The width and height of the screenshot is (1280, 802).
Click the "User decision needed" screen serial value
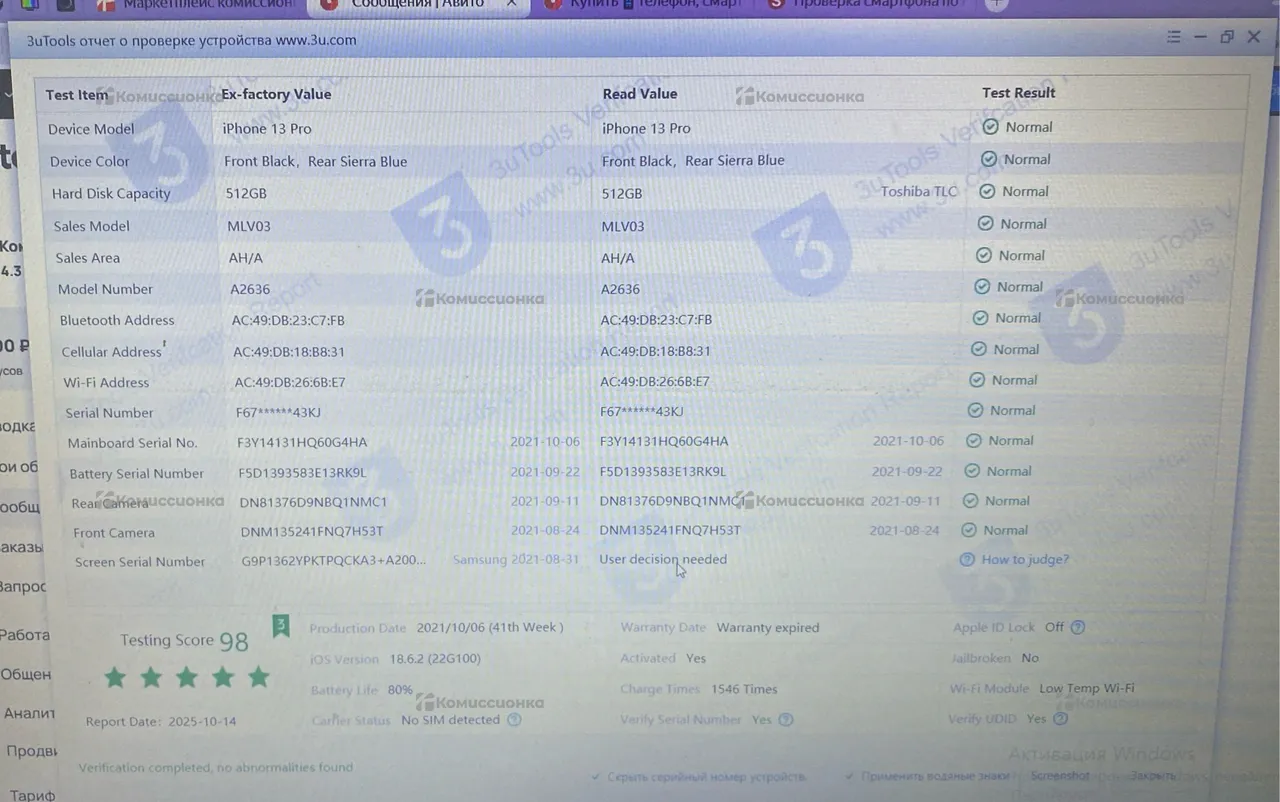pyautogui.click(x=662, y=560)
